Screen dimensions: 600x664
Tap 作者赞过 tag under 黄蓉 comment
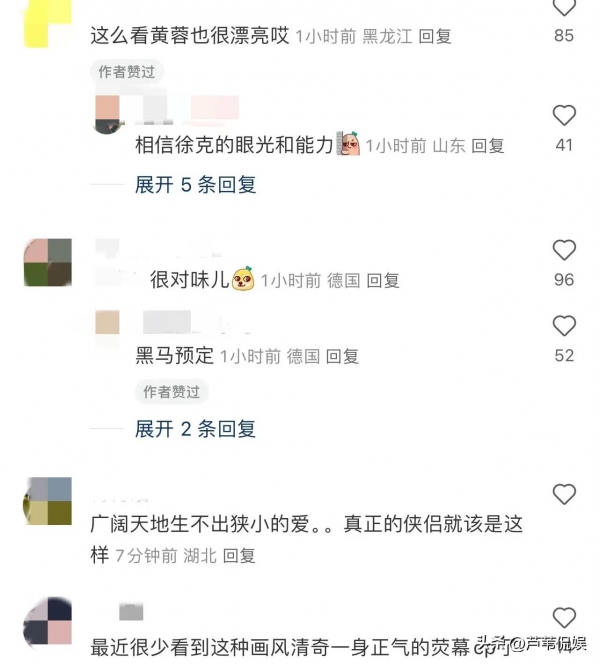[127, 72]
